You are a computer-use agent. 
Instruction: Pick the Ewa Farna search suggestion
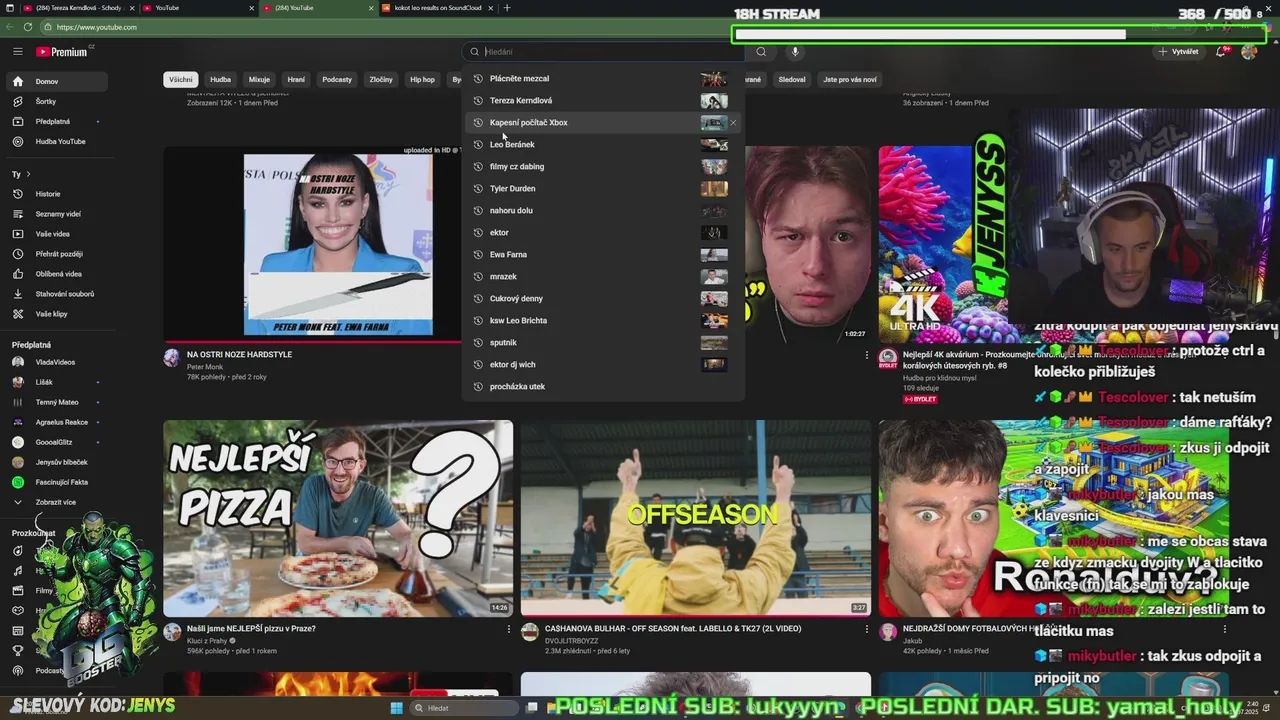point(605,255)
